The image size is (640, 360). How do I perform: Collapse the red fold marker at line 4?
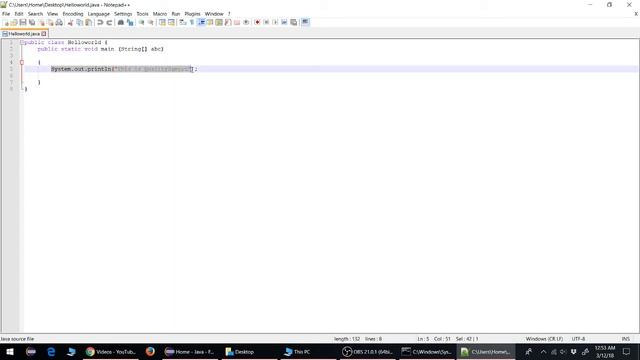22,62
